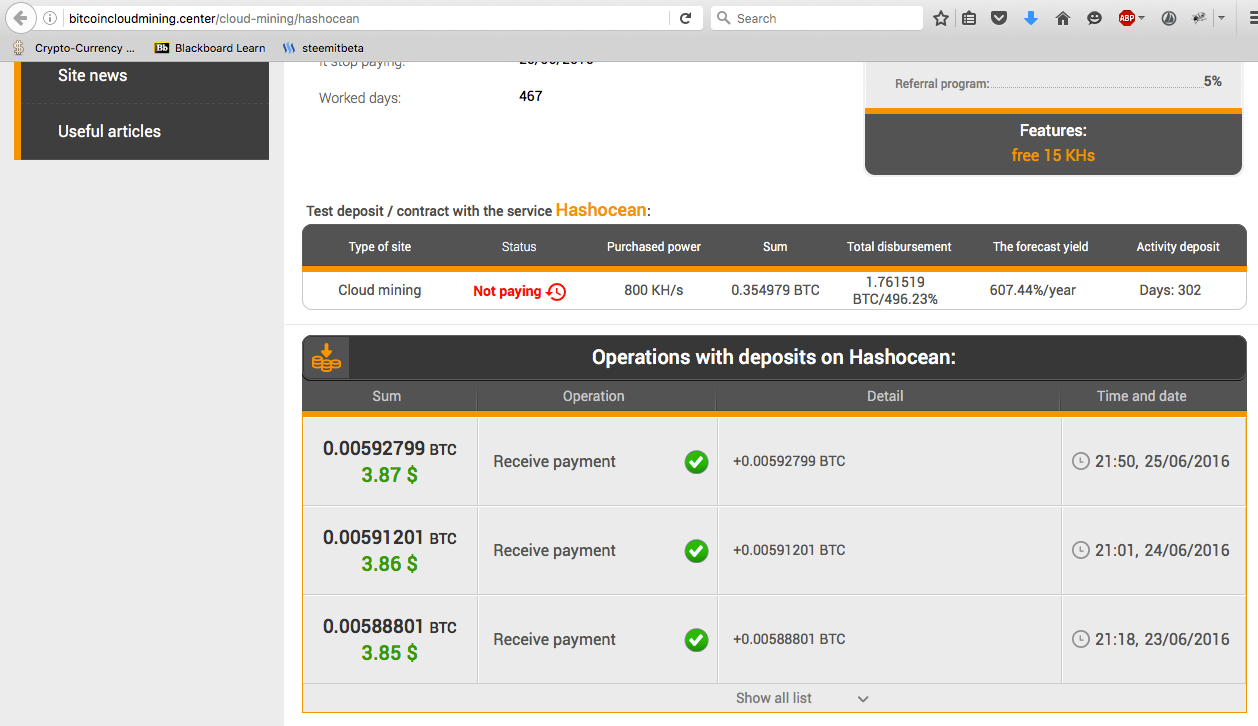Screen dimensions: 1258x726
Task: Save page to Pocket icon
Action: [999, 18]
